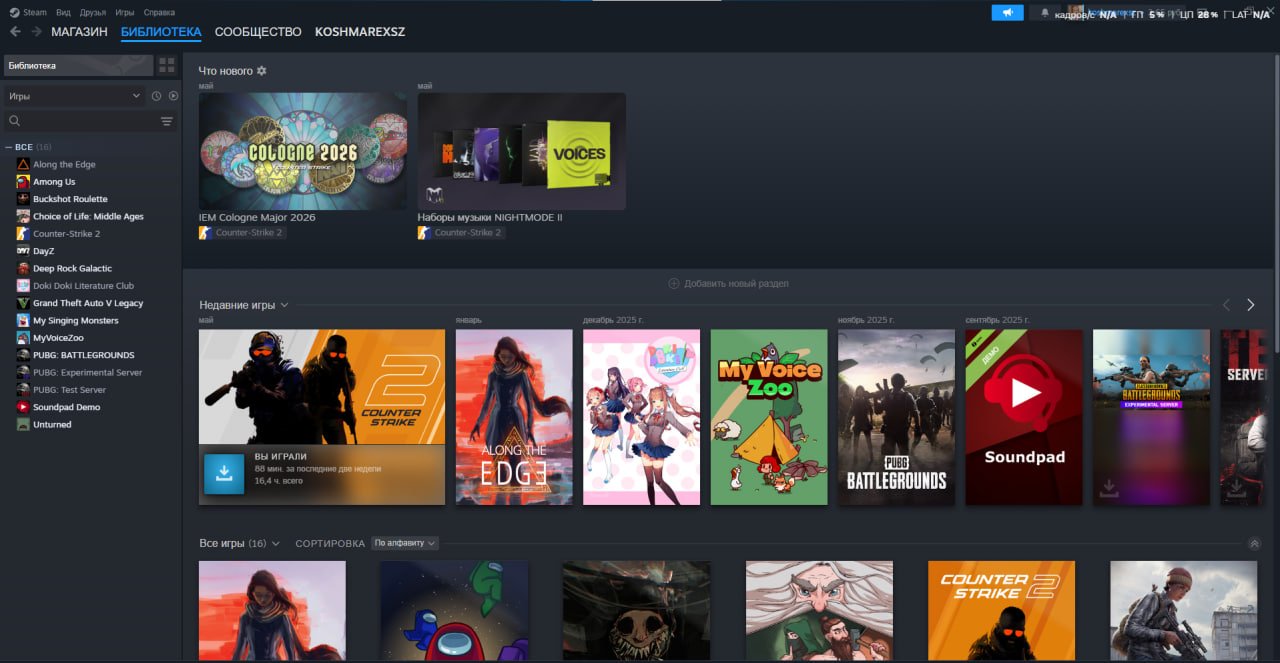This screenshot has height=663, width=1280.
Task: Go forward with the right arrow
Action: pos(36,32)
